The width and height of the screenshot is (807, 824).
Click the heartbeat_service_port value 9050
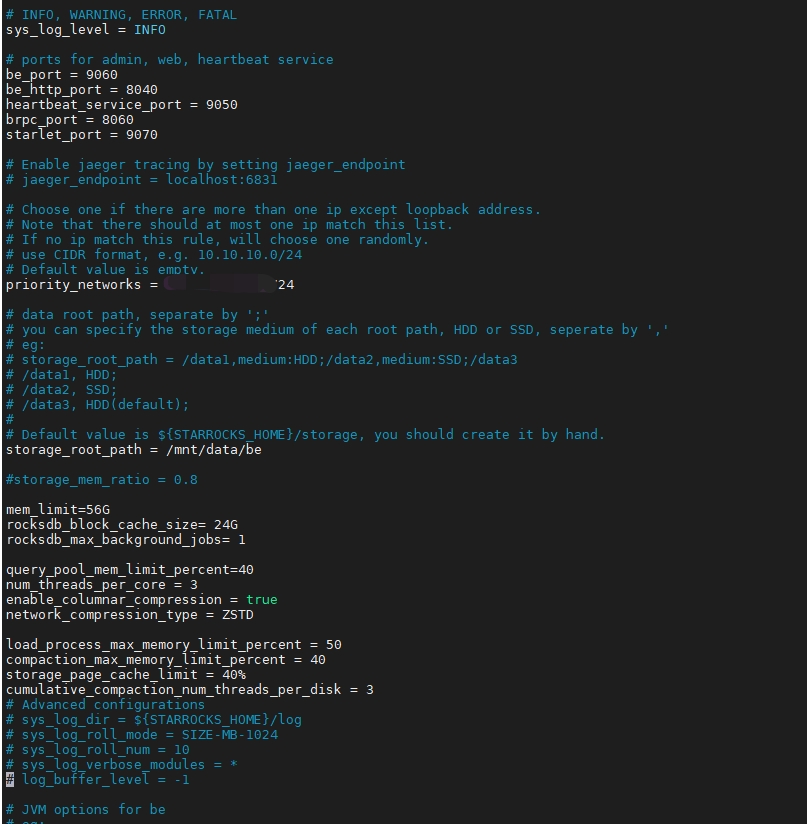pos(222,105)
